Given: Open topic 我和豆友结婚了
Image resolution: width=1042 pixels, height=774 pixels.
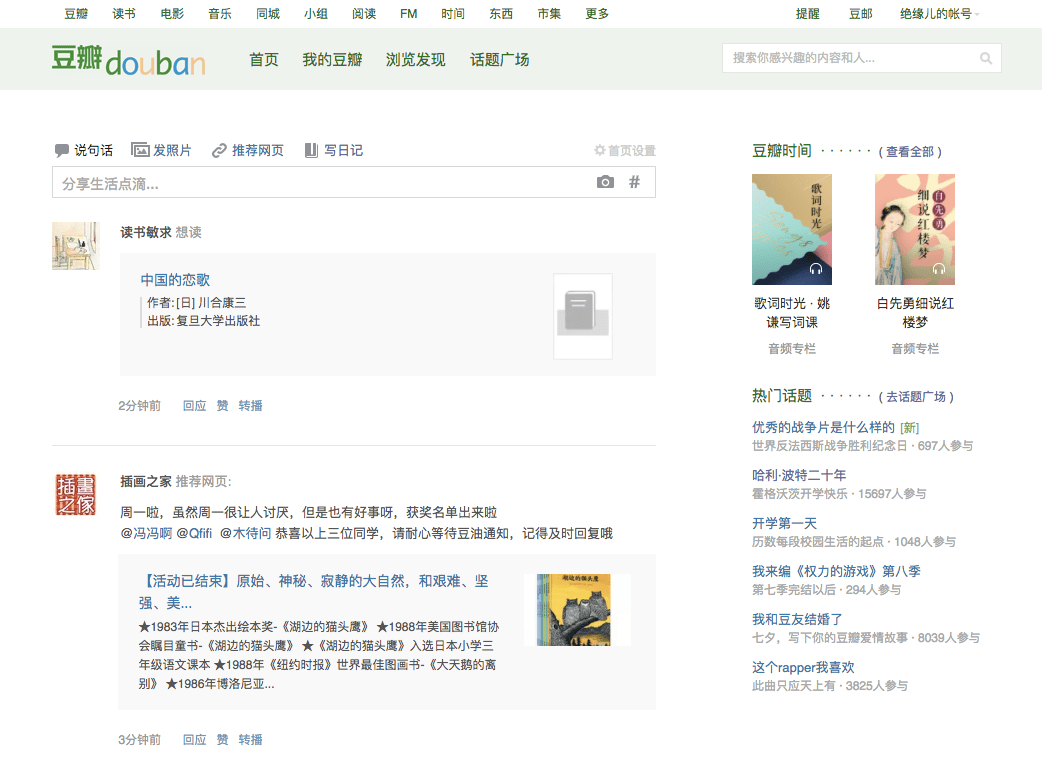Looking at the screenshot, I should 797,619.
